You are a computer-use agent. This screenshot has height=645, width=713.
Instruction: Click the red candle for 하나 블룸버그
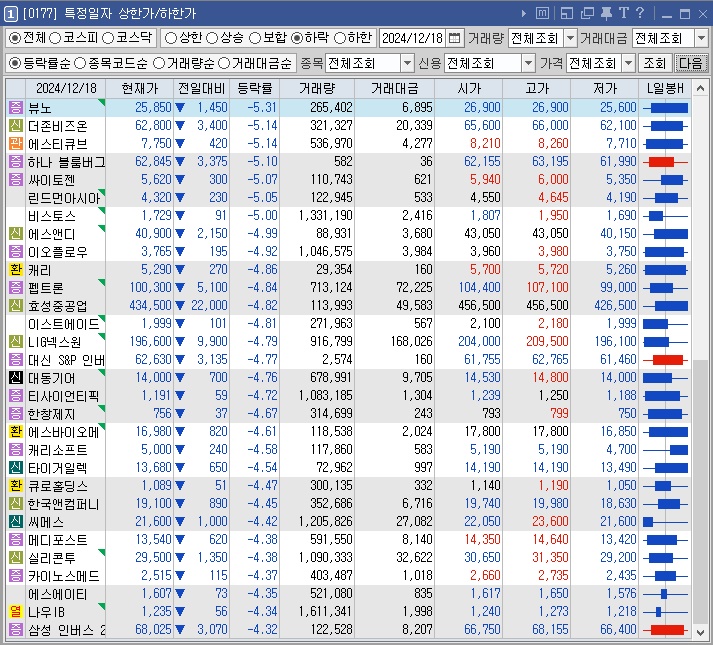(666, 162)
